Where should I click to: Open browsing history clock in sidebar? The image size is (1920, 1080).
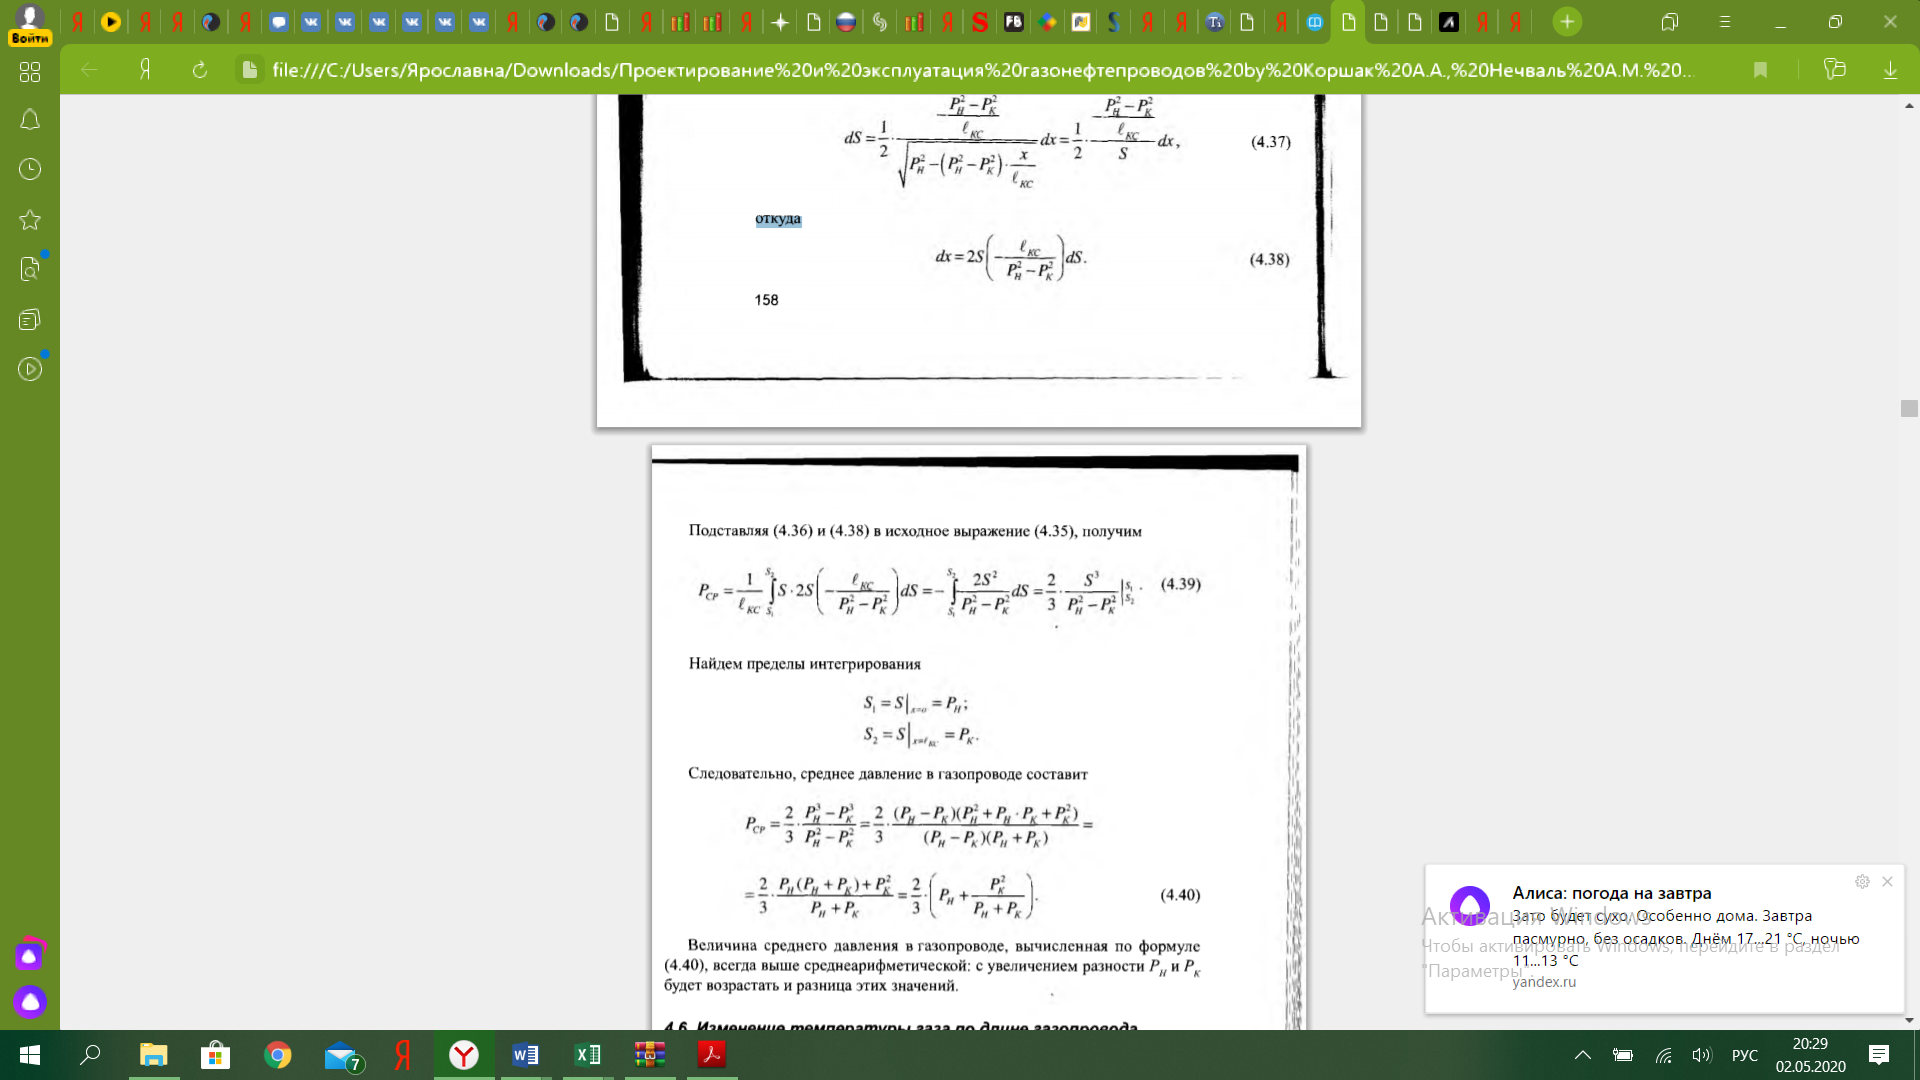[x=30, y=169]
